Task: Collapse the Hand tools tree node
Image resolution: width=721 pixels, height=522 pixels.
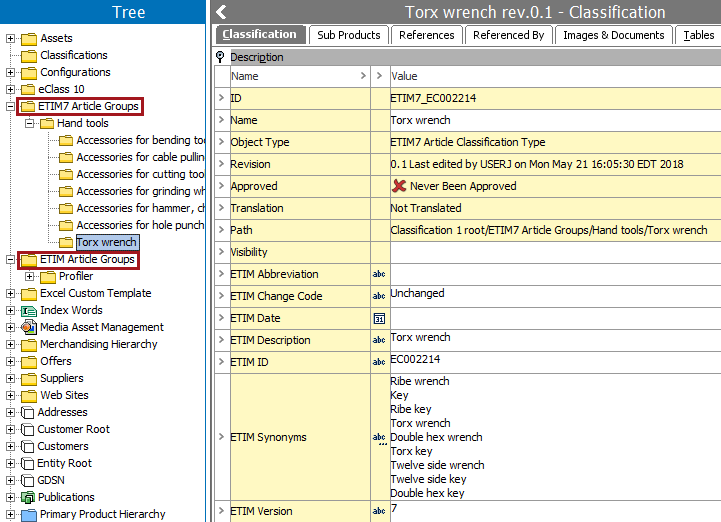Action: (29, 123)
